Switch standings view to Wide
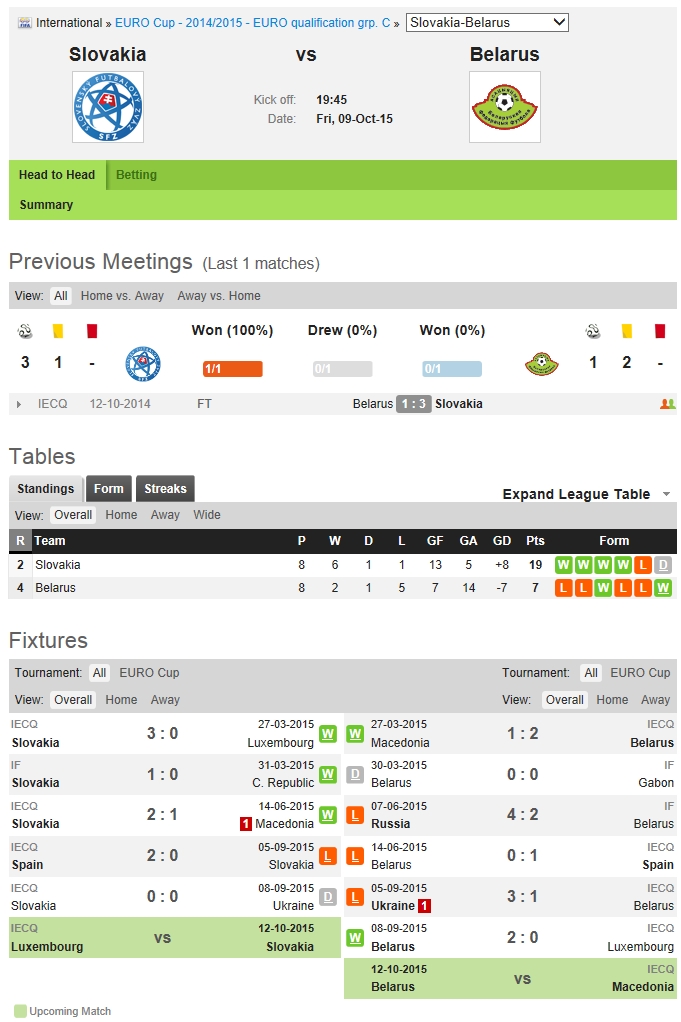The image size is (681, 1022). coord(207,515)
